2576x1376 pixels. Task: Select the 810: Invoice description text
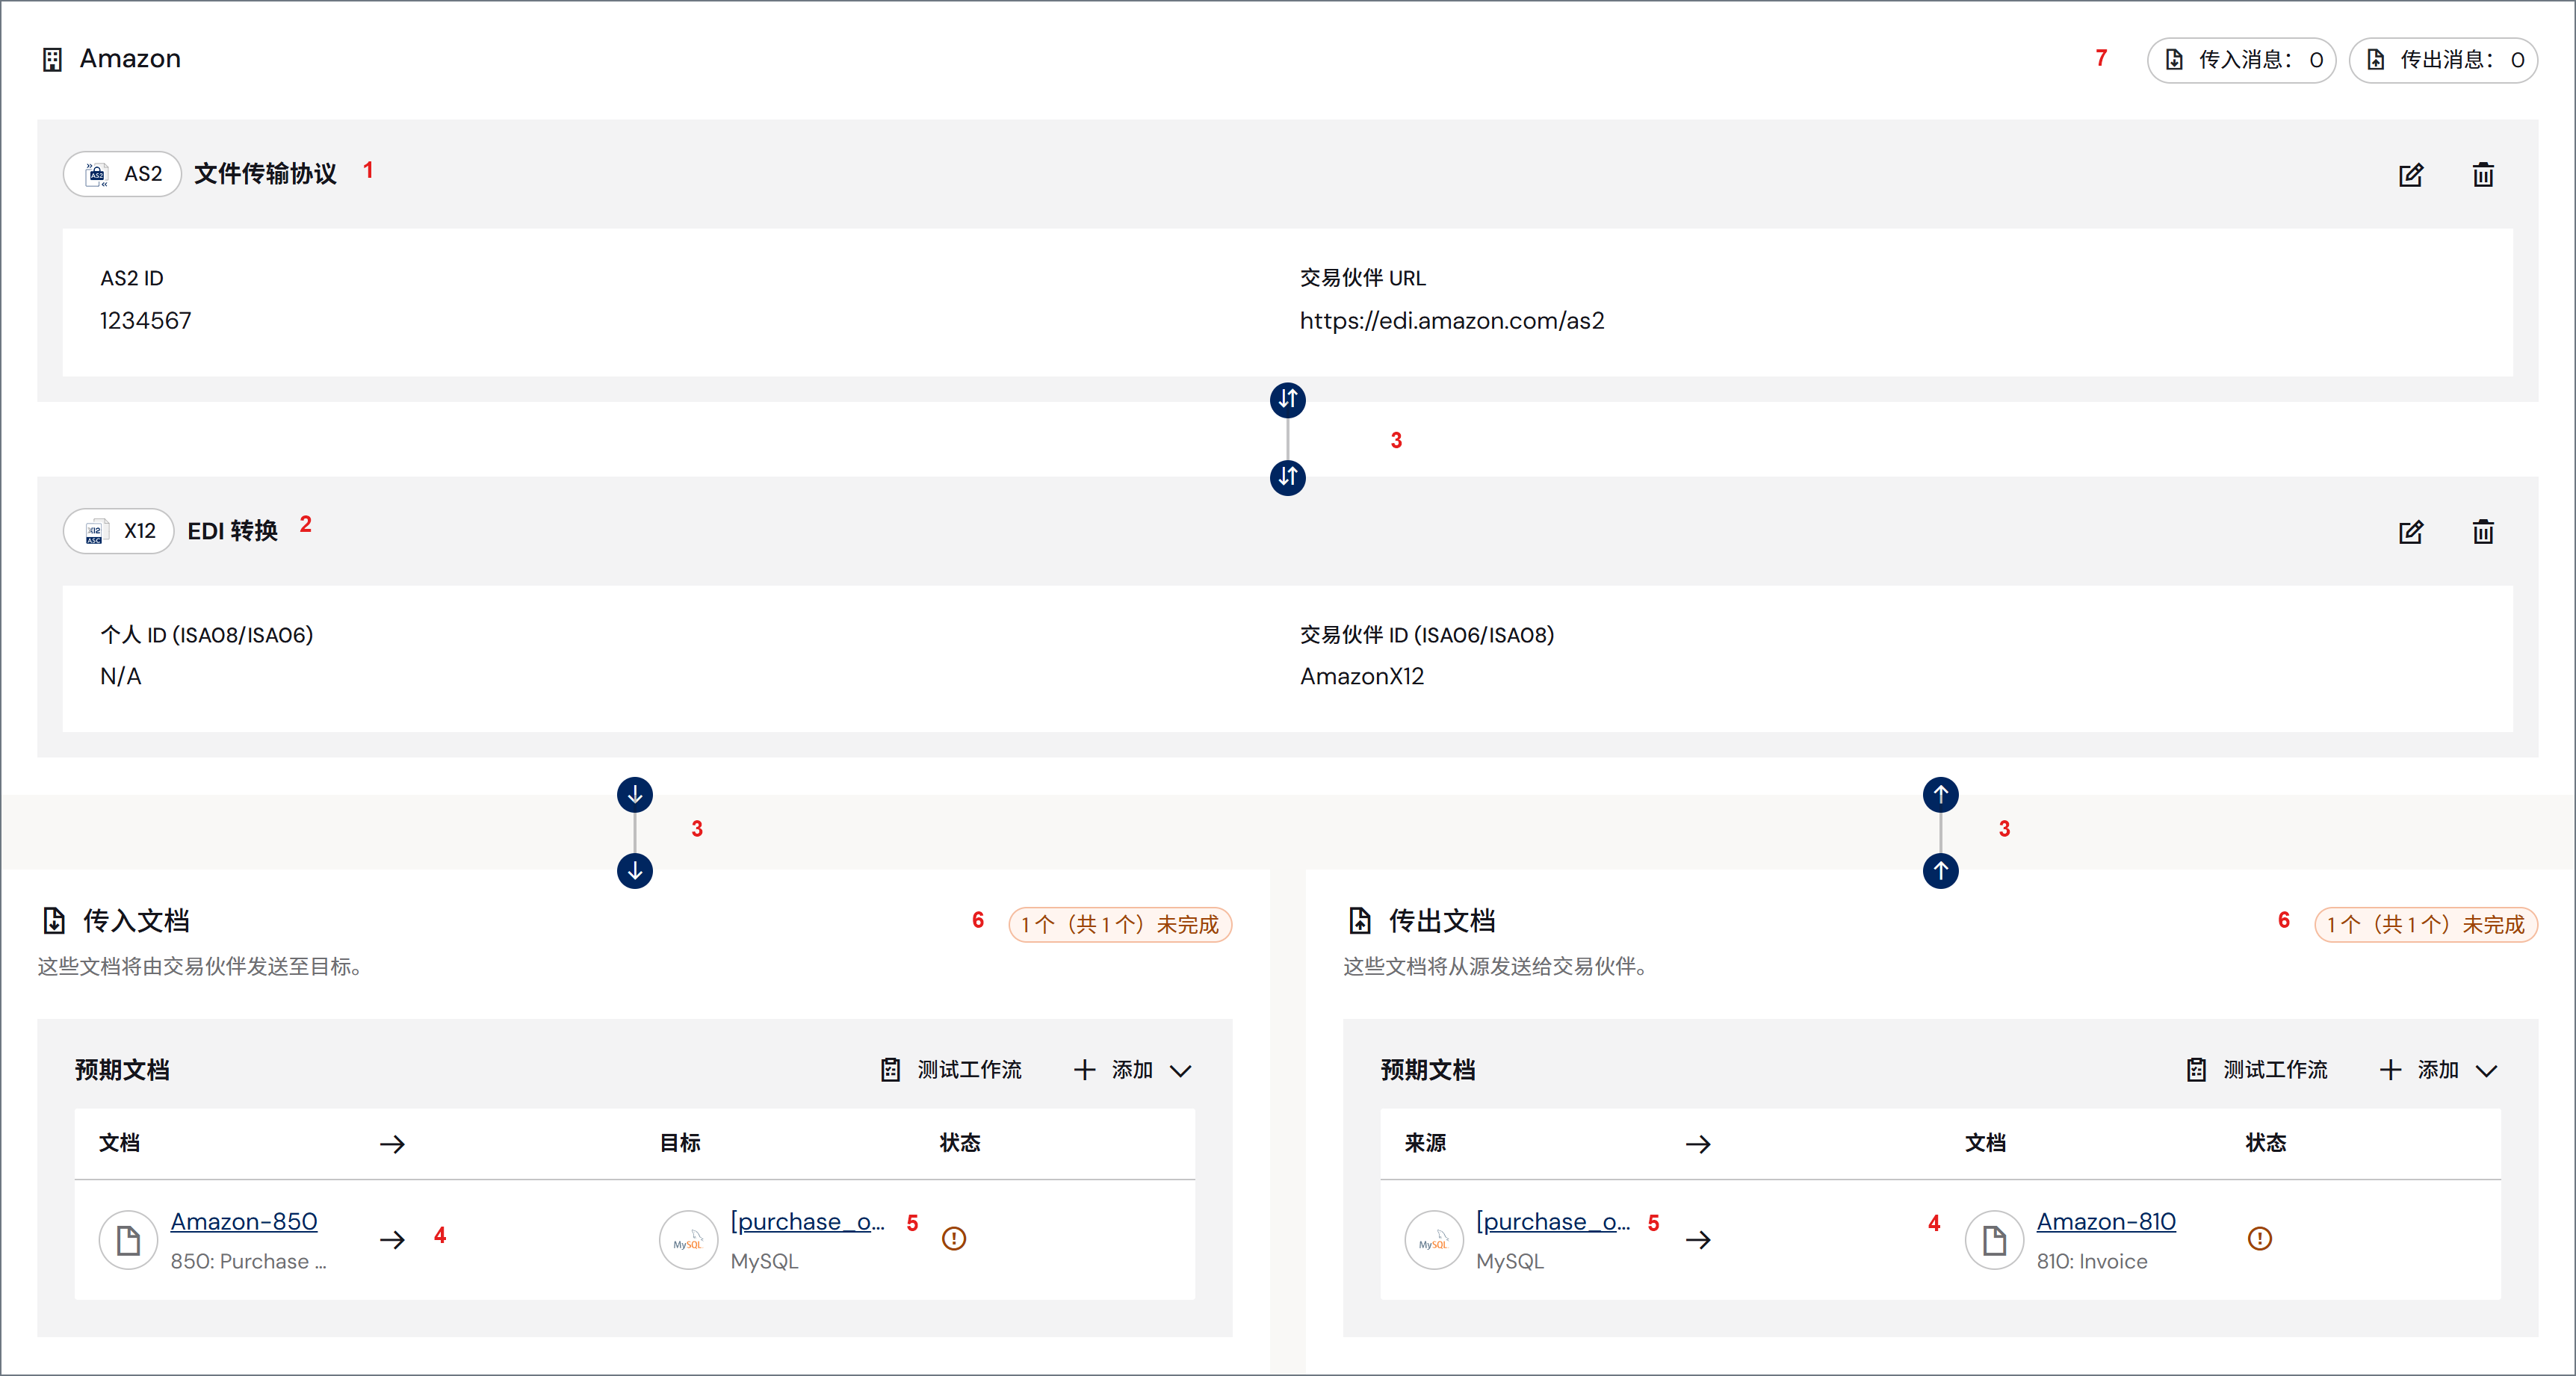coord(2092,1262)
